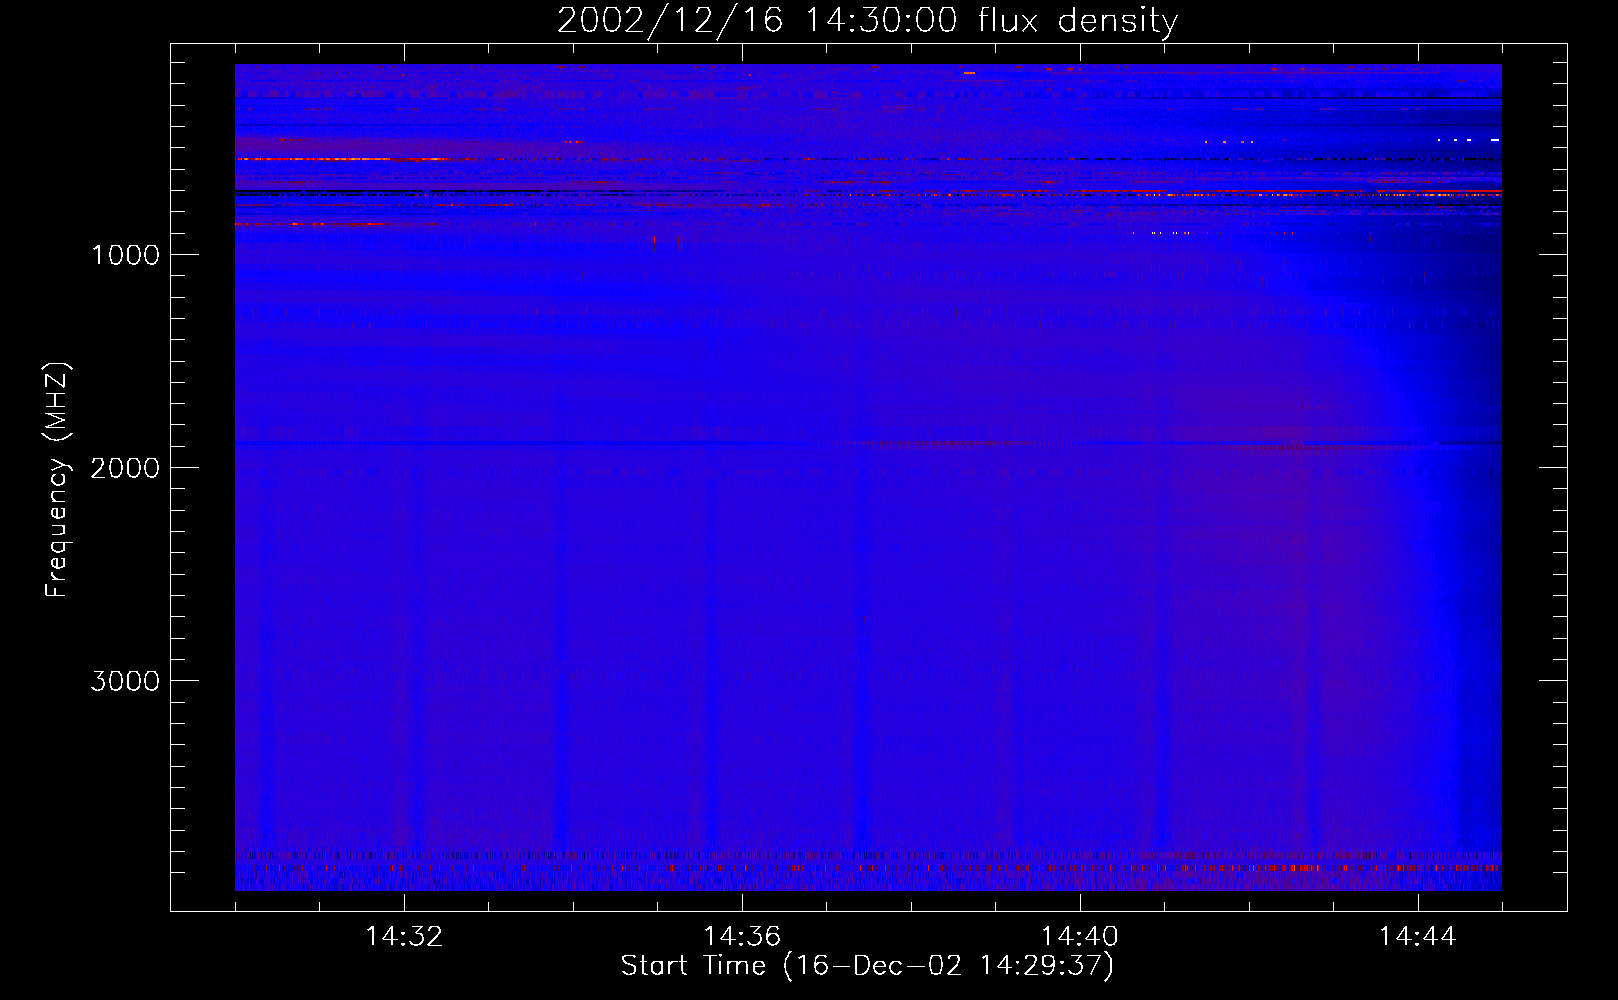Click the 14:44 time tick label

(x=1418, y=937)
